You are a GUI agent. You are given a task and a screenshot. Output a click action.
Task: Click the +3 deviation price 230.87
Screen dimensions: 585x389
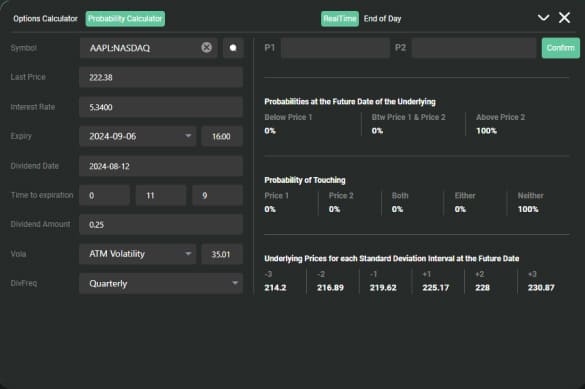(541, 288)
